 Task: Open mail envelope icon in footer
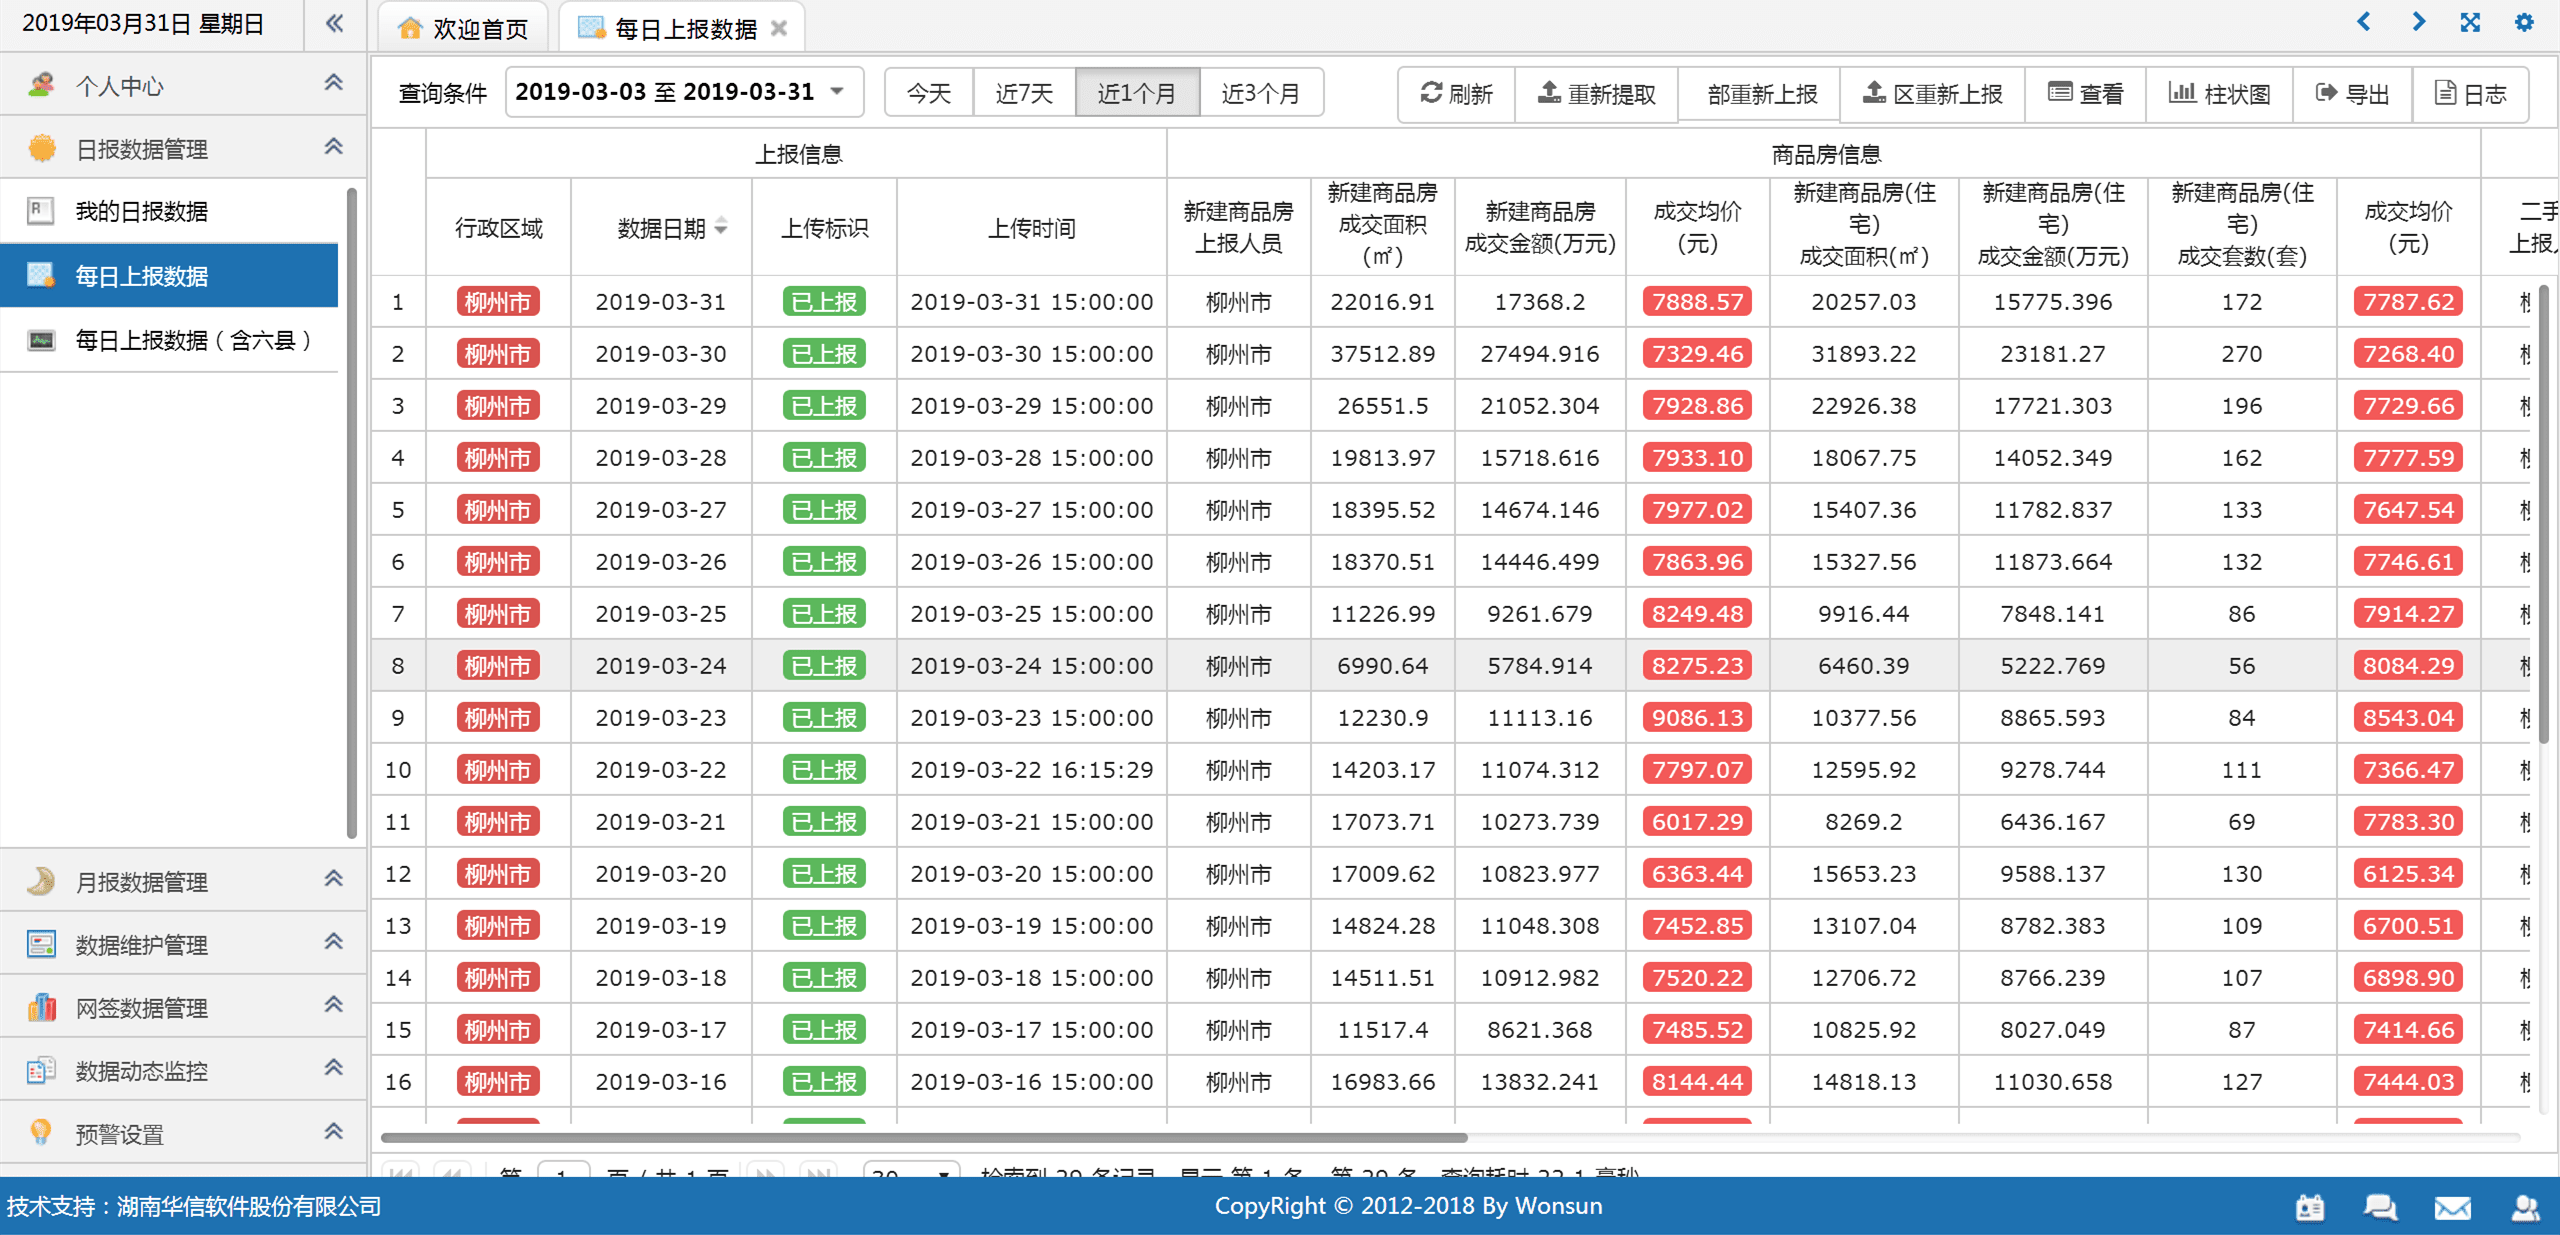2452,1208
